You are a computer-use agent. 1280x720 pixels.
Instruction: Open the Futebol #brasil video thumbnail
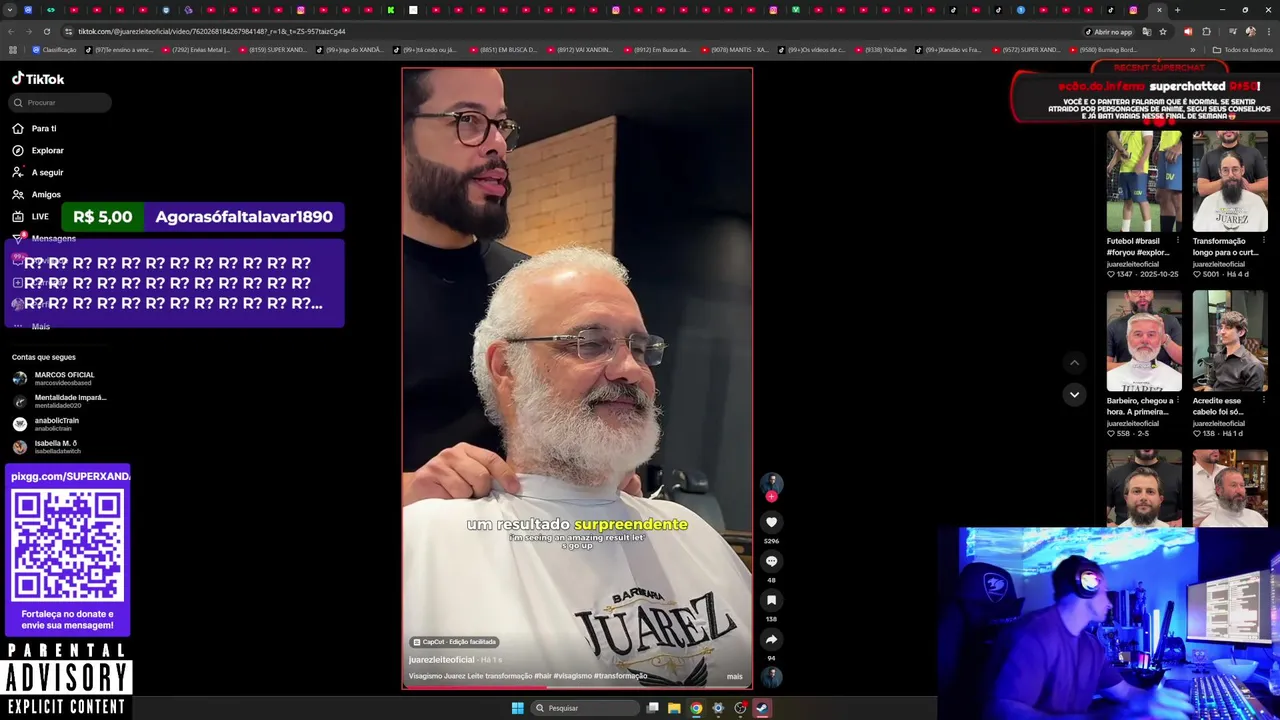coord(1144,181)
